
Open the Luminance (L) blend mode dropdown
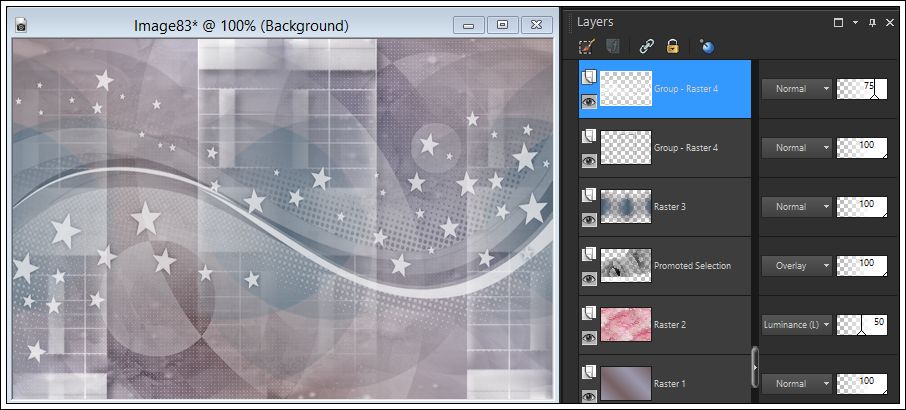coord(797,325)
